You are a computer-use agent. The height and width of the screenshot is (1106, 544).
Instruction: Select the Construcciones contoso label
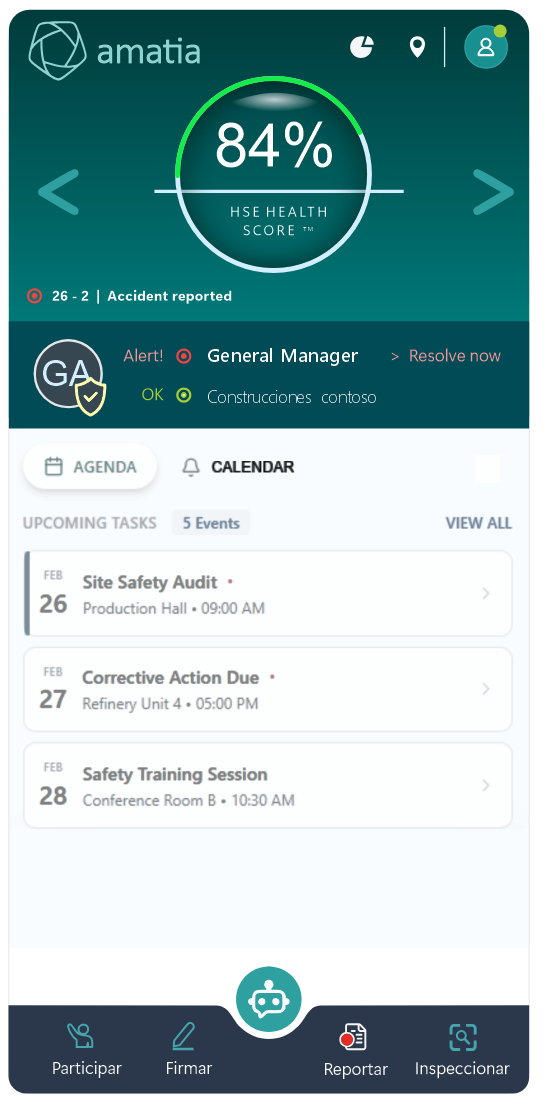pos(291,397)
